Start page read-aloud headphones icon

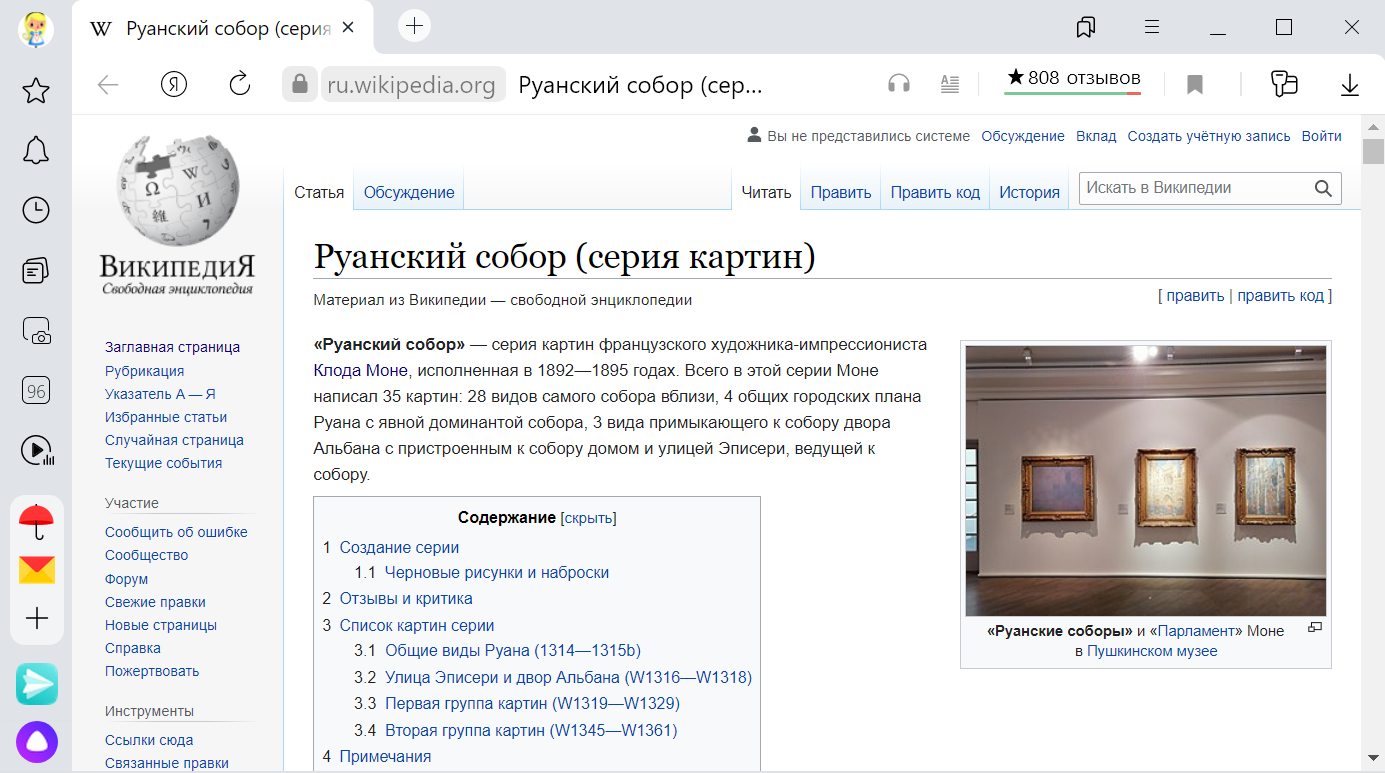pos(899,84)
